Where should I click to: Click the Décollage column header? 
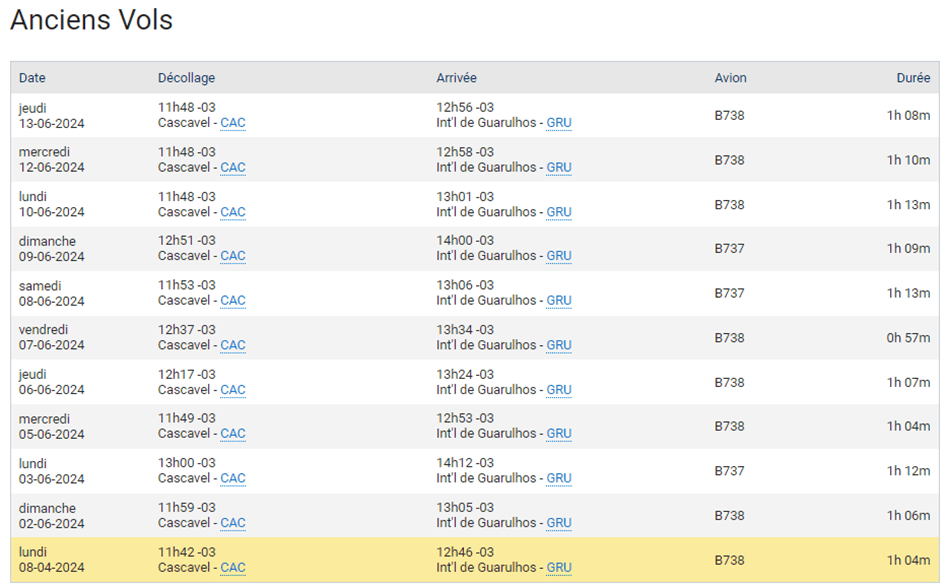click(x=186, y=78)
